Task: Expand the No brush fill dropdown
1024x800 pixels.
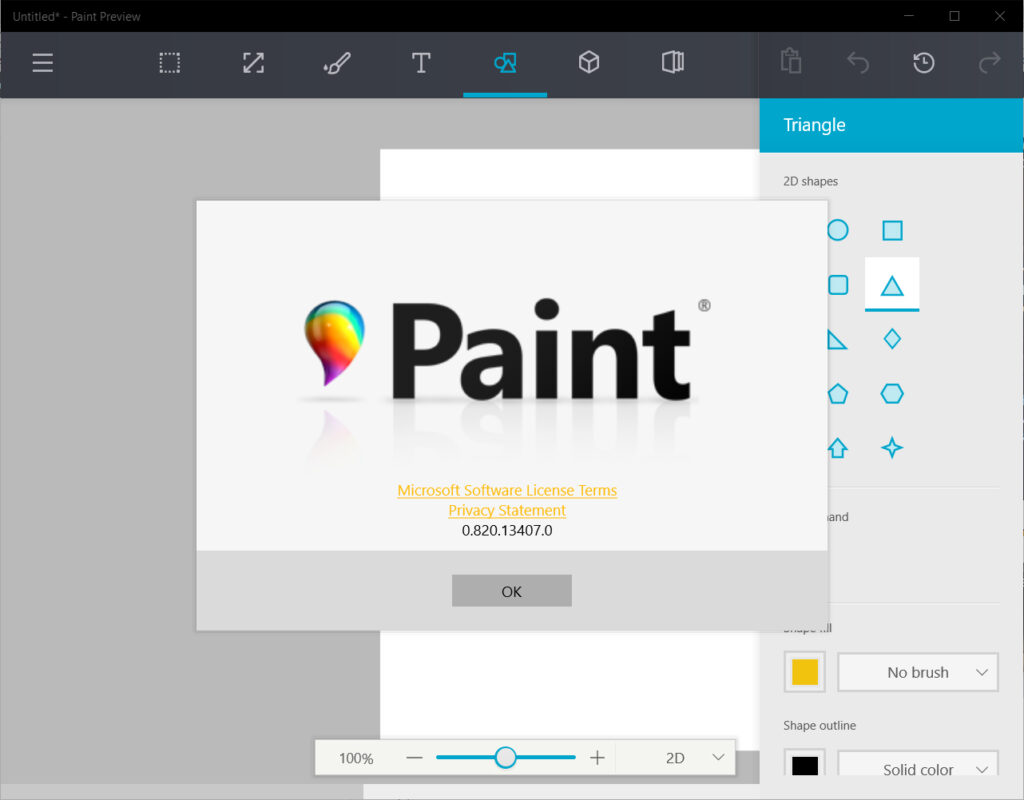Action: [917, 673]
